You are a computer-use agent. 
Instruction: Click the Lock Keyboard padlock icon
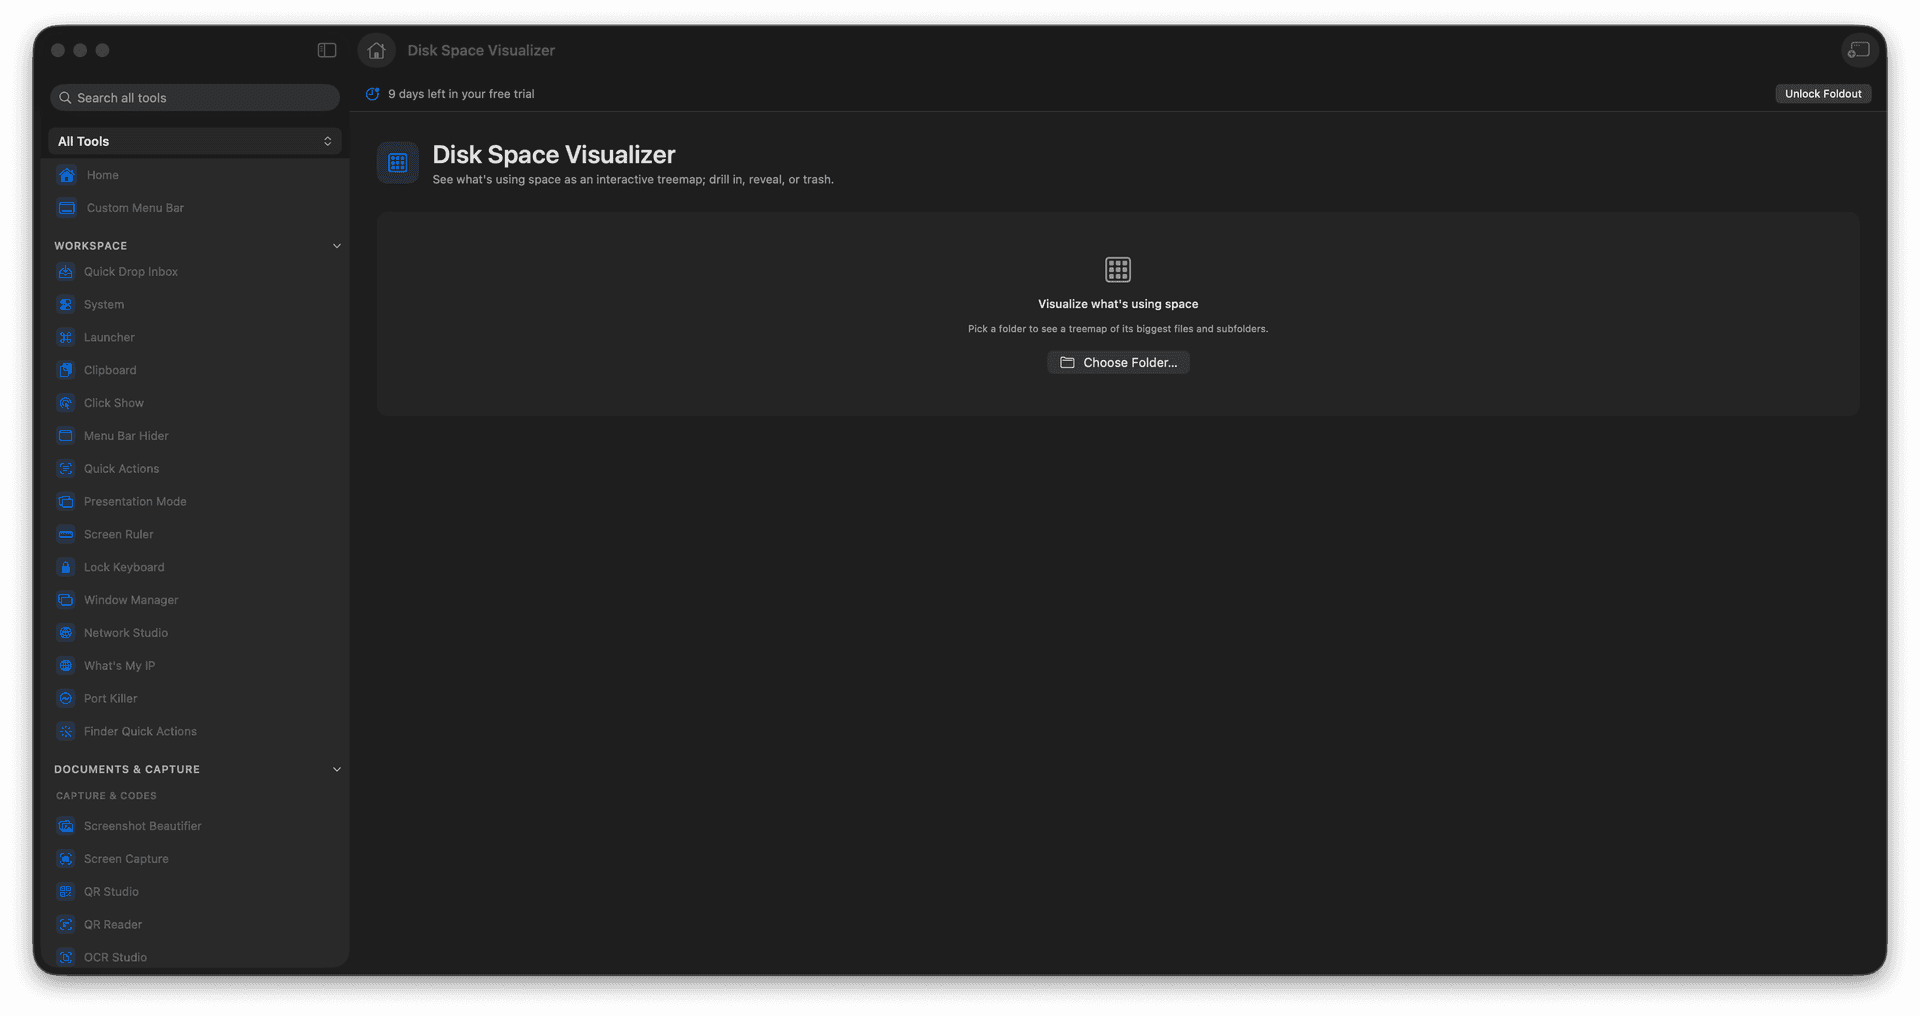click(66, 567)
